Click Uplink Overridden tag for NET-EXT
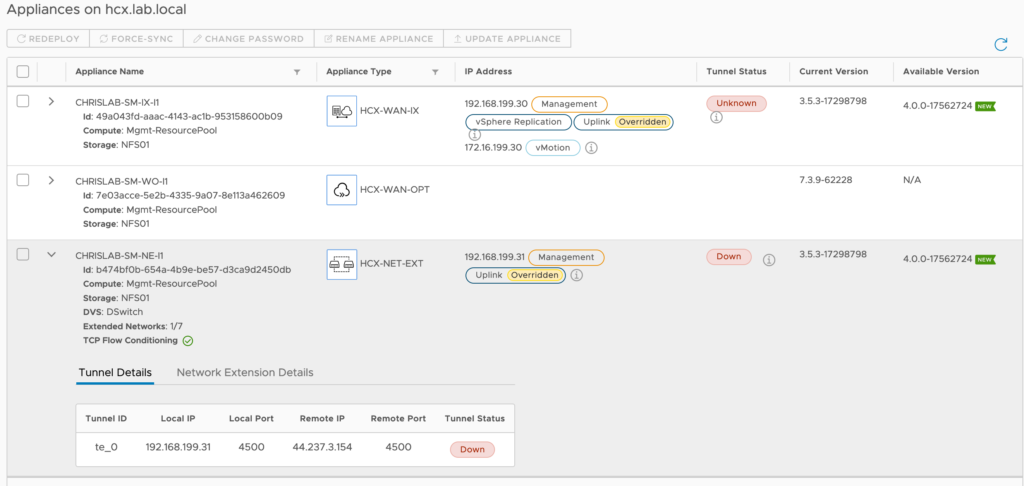The height and width of the screenshot is (486, 1024). tap(516, 276)
